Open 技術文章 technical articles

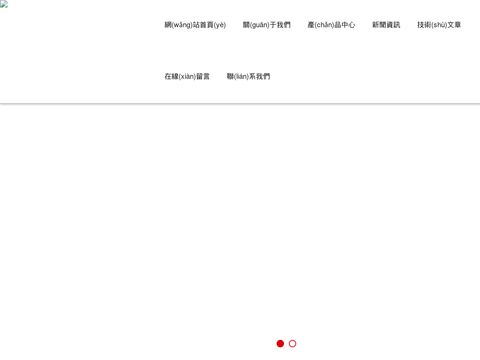pos(439,25)
